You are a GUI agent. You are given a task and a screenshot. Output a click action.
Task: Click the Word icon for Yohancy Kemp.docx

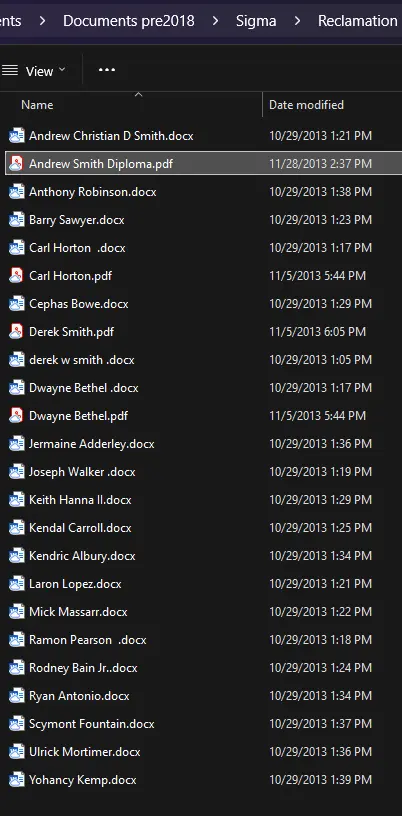tap(17, 780)
